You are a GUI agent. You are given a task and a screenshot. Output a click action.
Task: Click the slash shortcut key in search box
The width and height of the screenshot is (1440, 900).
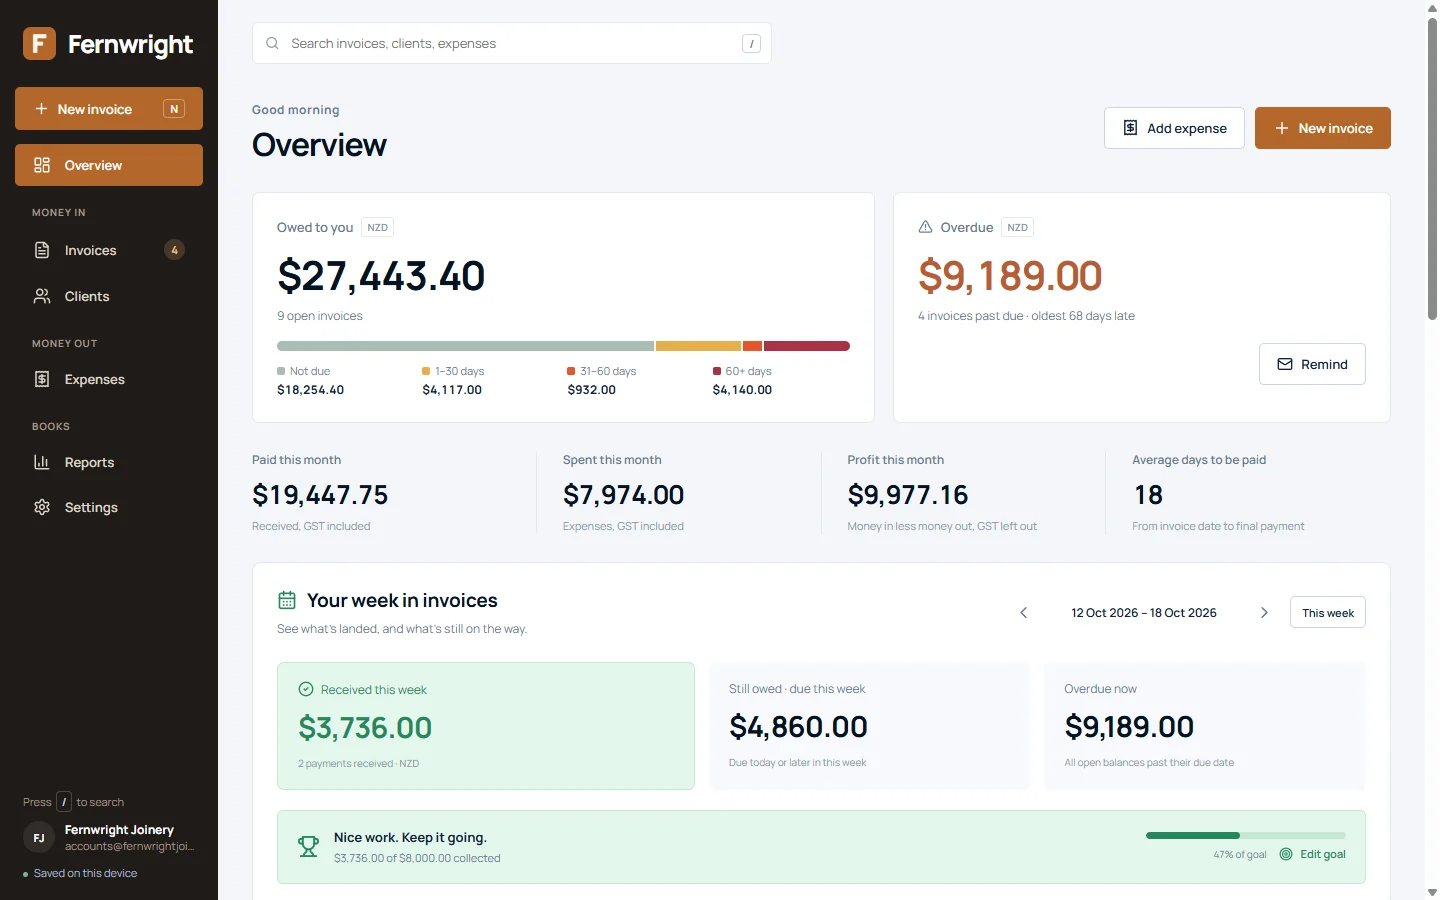(751, 43)
